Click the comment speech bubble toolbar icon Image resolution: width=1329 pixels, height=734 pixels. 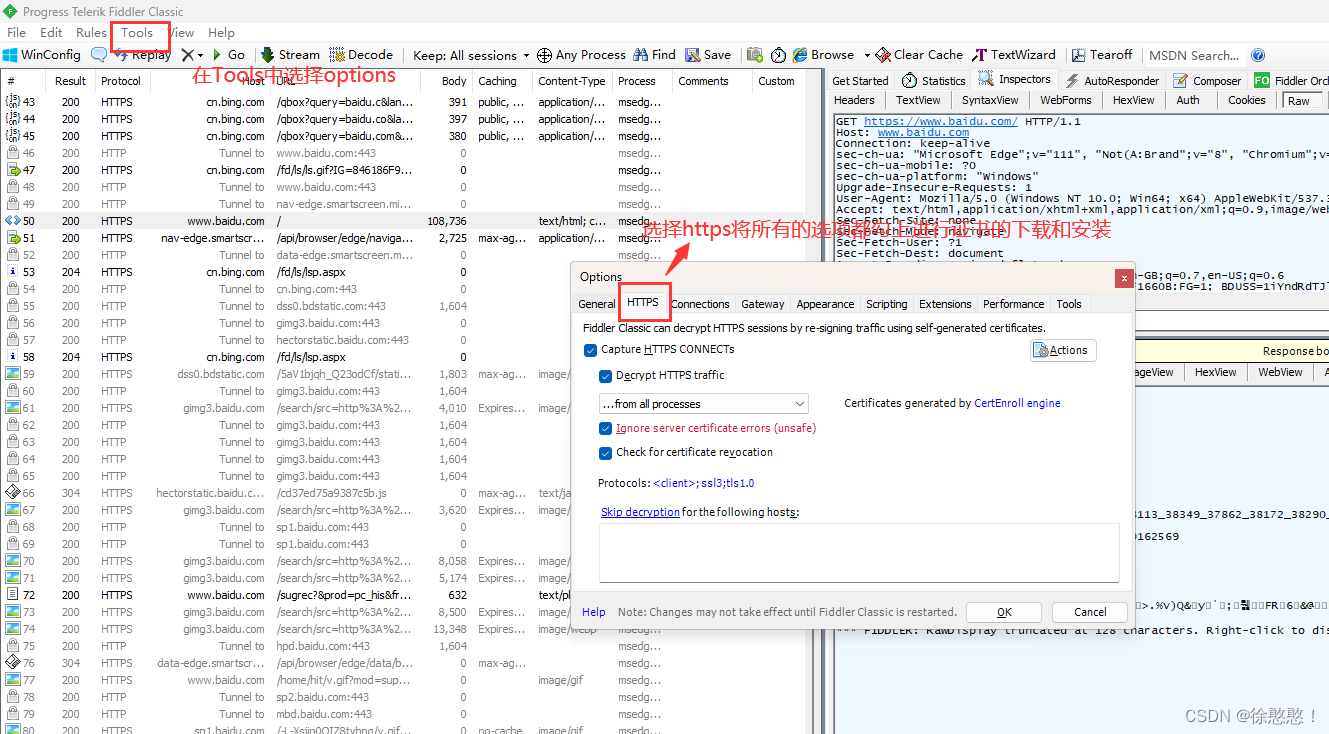(99, 55)
